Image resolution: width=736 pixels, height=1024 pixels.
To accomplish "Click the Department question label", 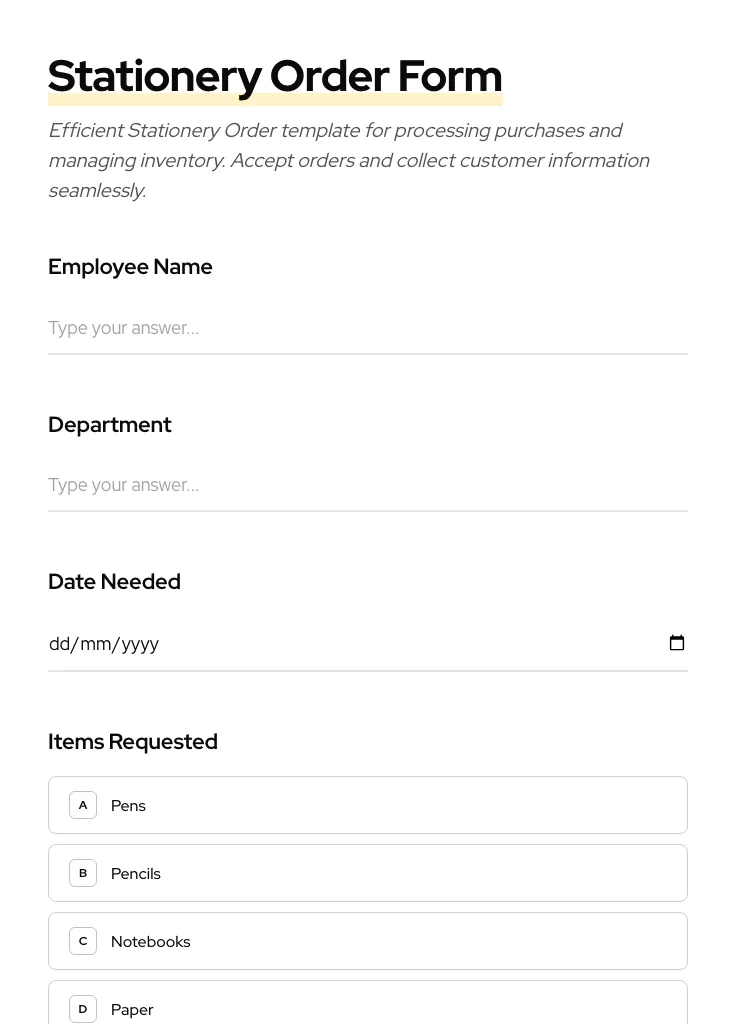I will pyautogui.click(x=110, y=425).
